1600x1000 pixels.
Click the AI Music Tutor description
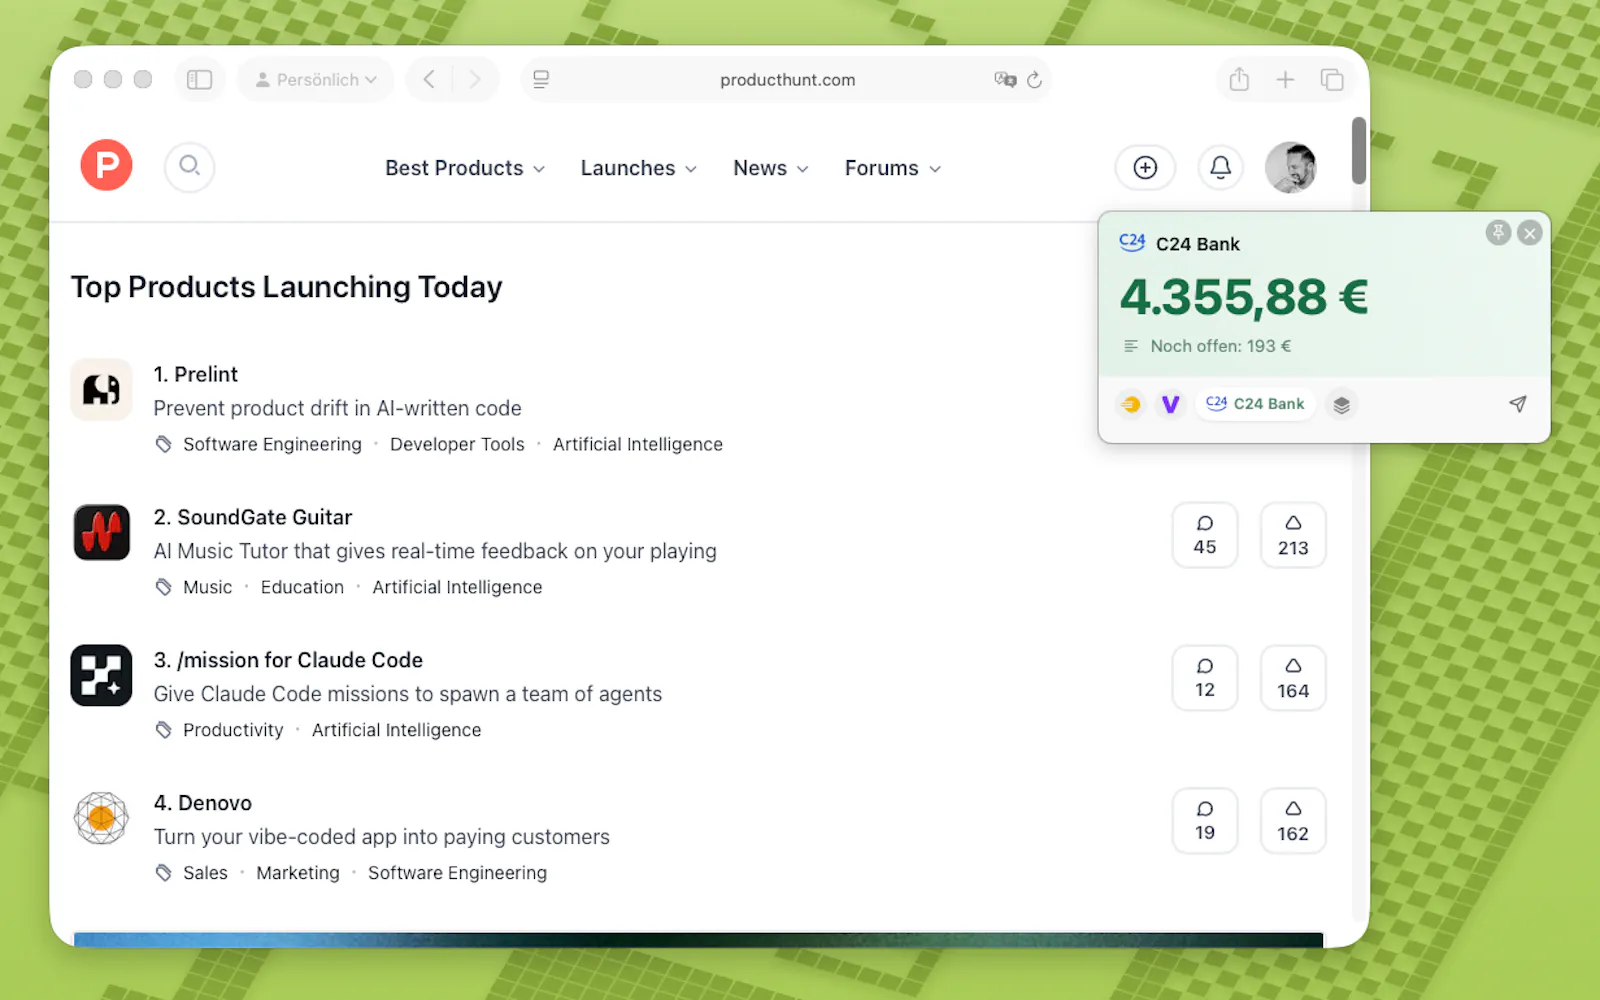tap(435, 551)
